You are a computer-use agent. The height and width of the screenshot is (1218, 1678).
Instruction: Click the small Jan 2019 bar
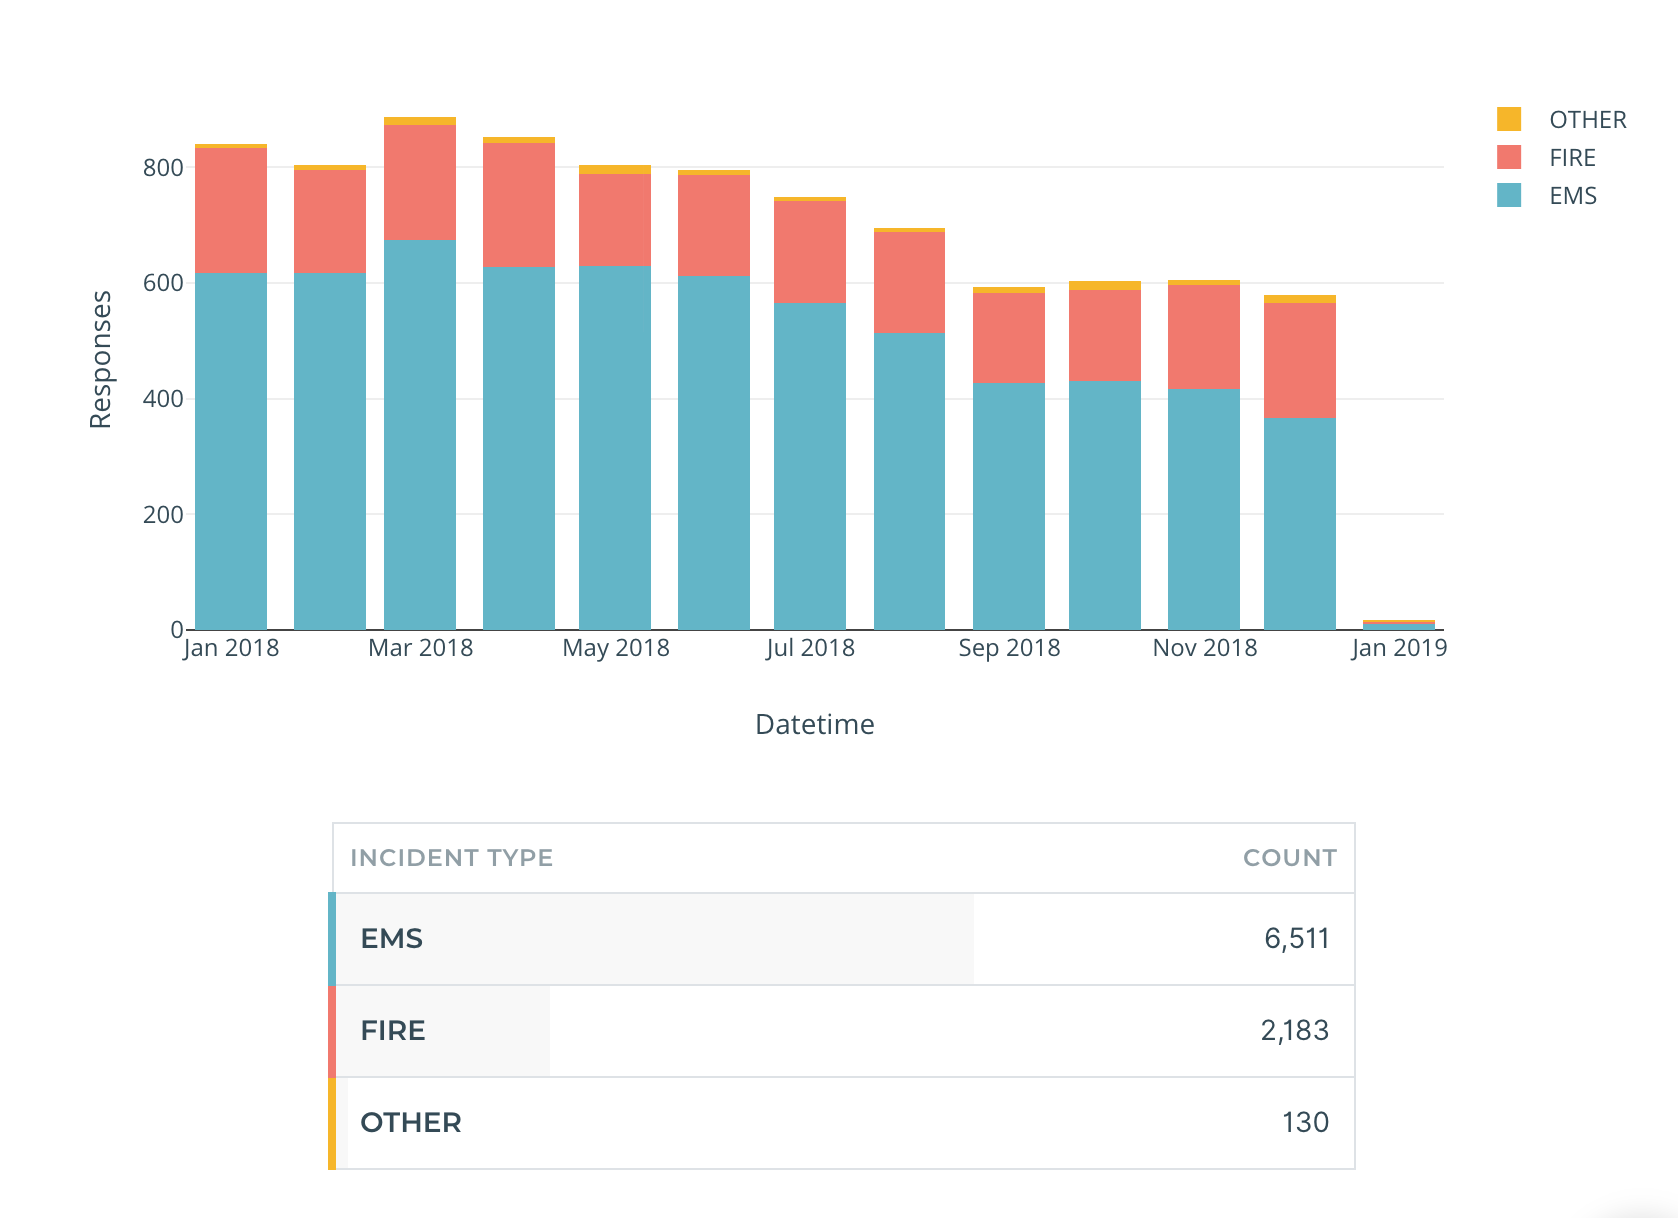click(x=1398, y=625)
